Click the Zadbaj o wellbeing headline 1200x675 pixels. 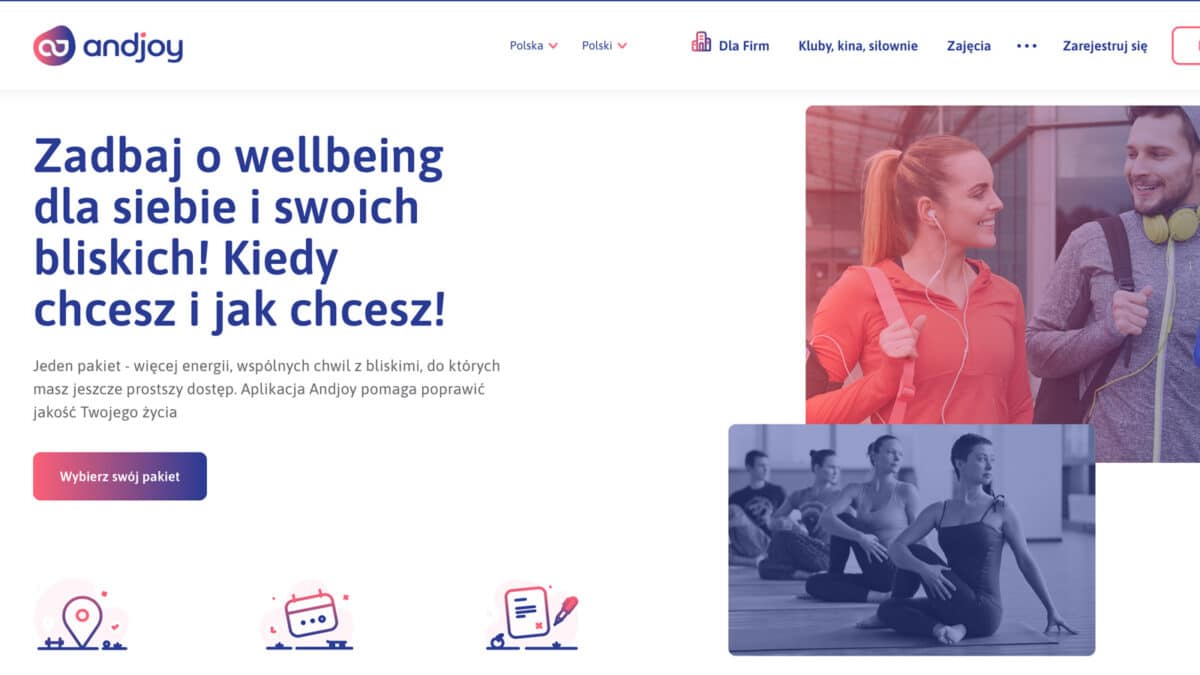240,234
